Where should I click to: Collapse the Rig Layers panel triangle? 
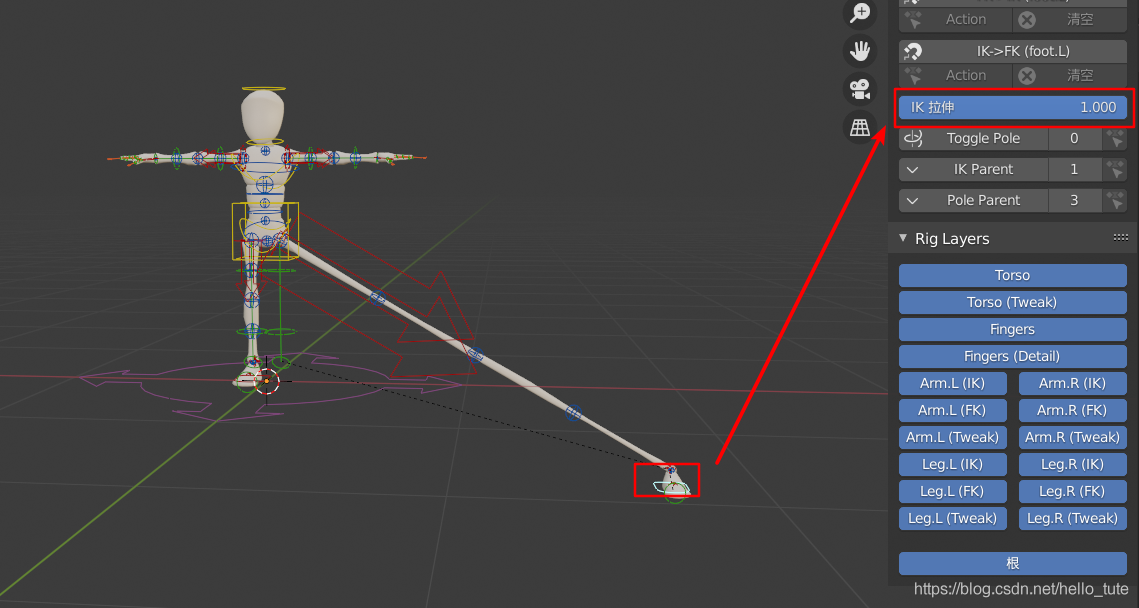[903, 238]
